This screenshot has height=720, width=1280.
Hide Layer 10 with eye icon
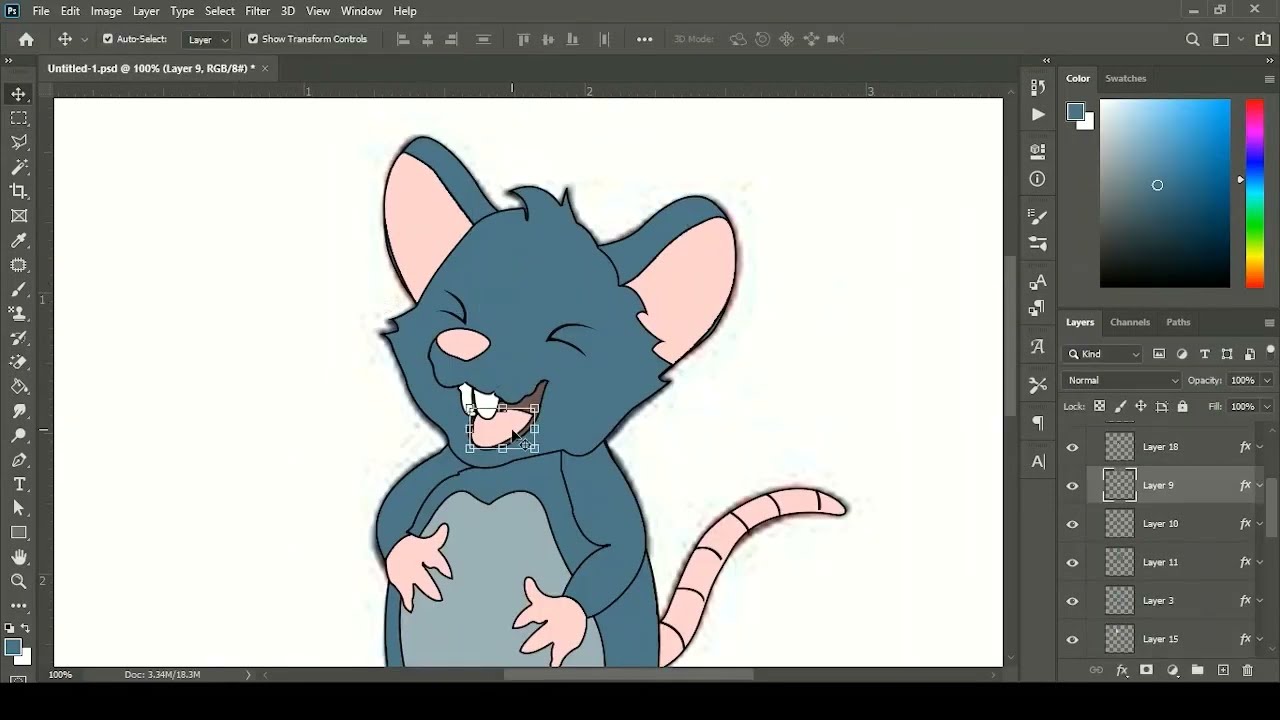tap(1073, 524)
